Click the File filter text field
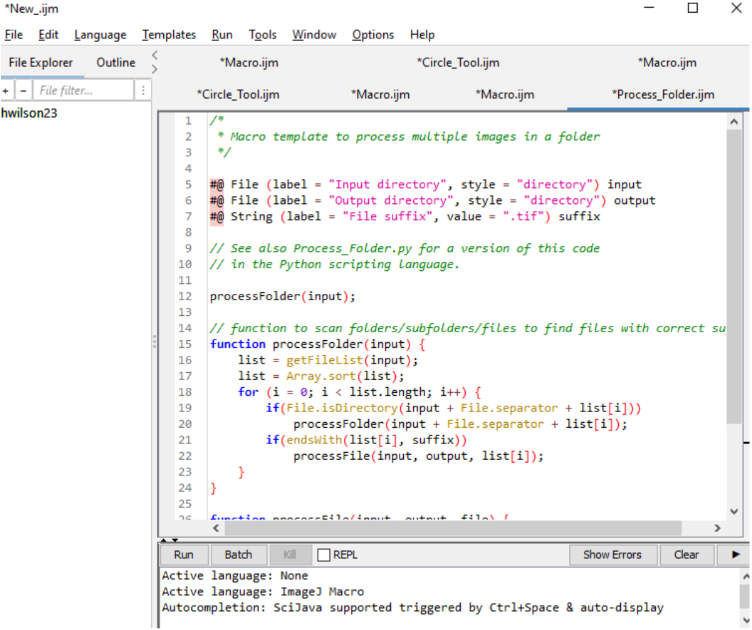Viewport: 752px width, 630px height. tap(83, 90)
